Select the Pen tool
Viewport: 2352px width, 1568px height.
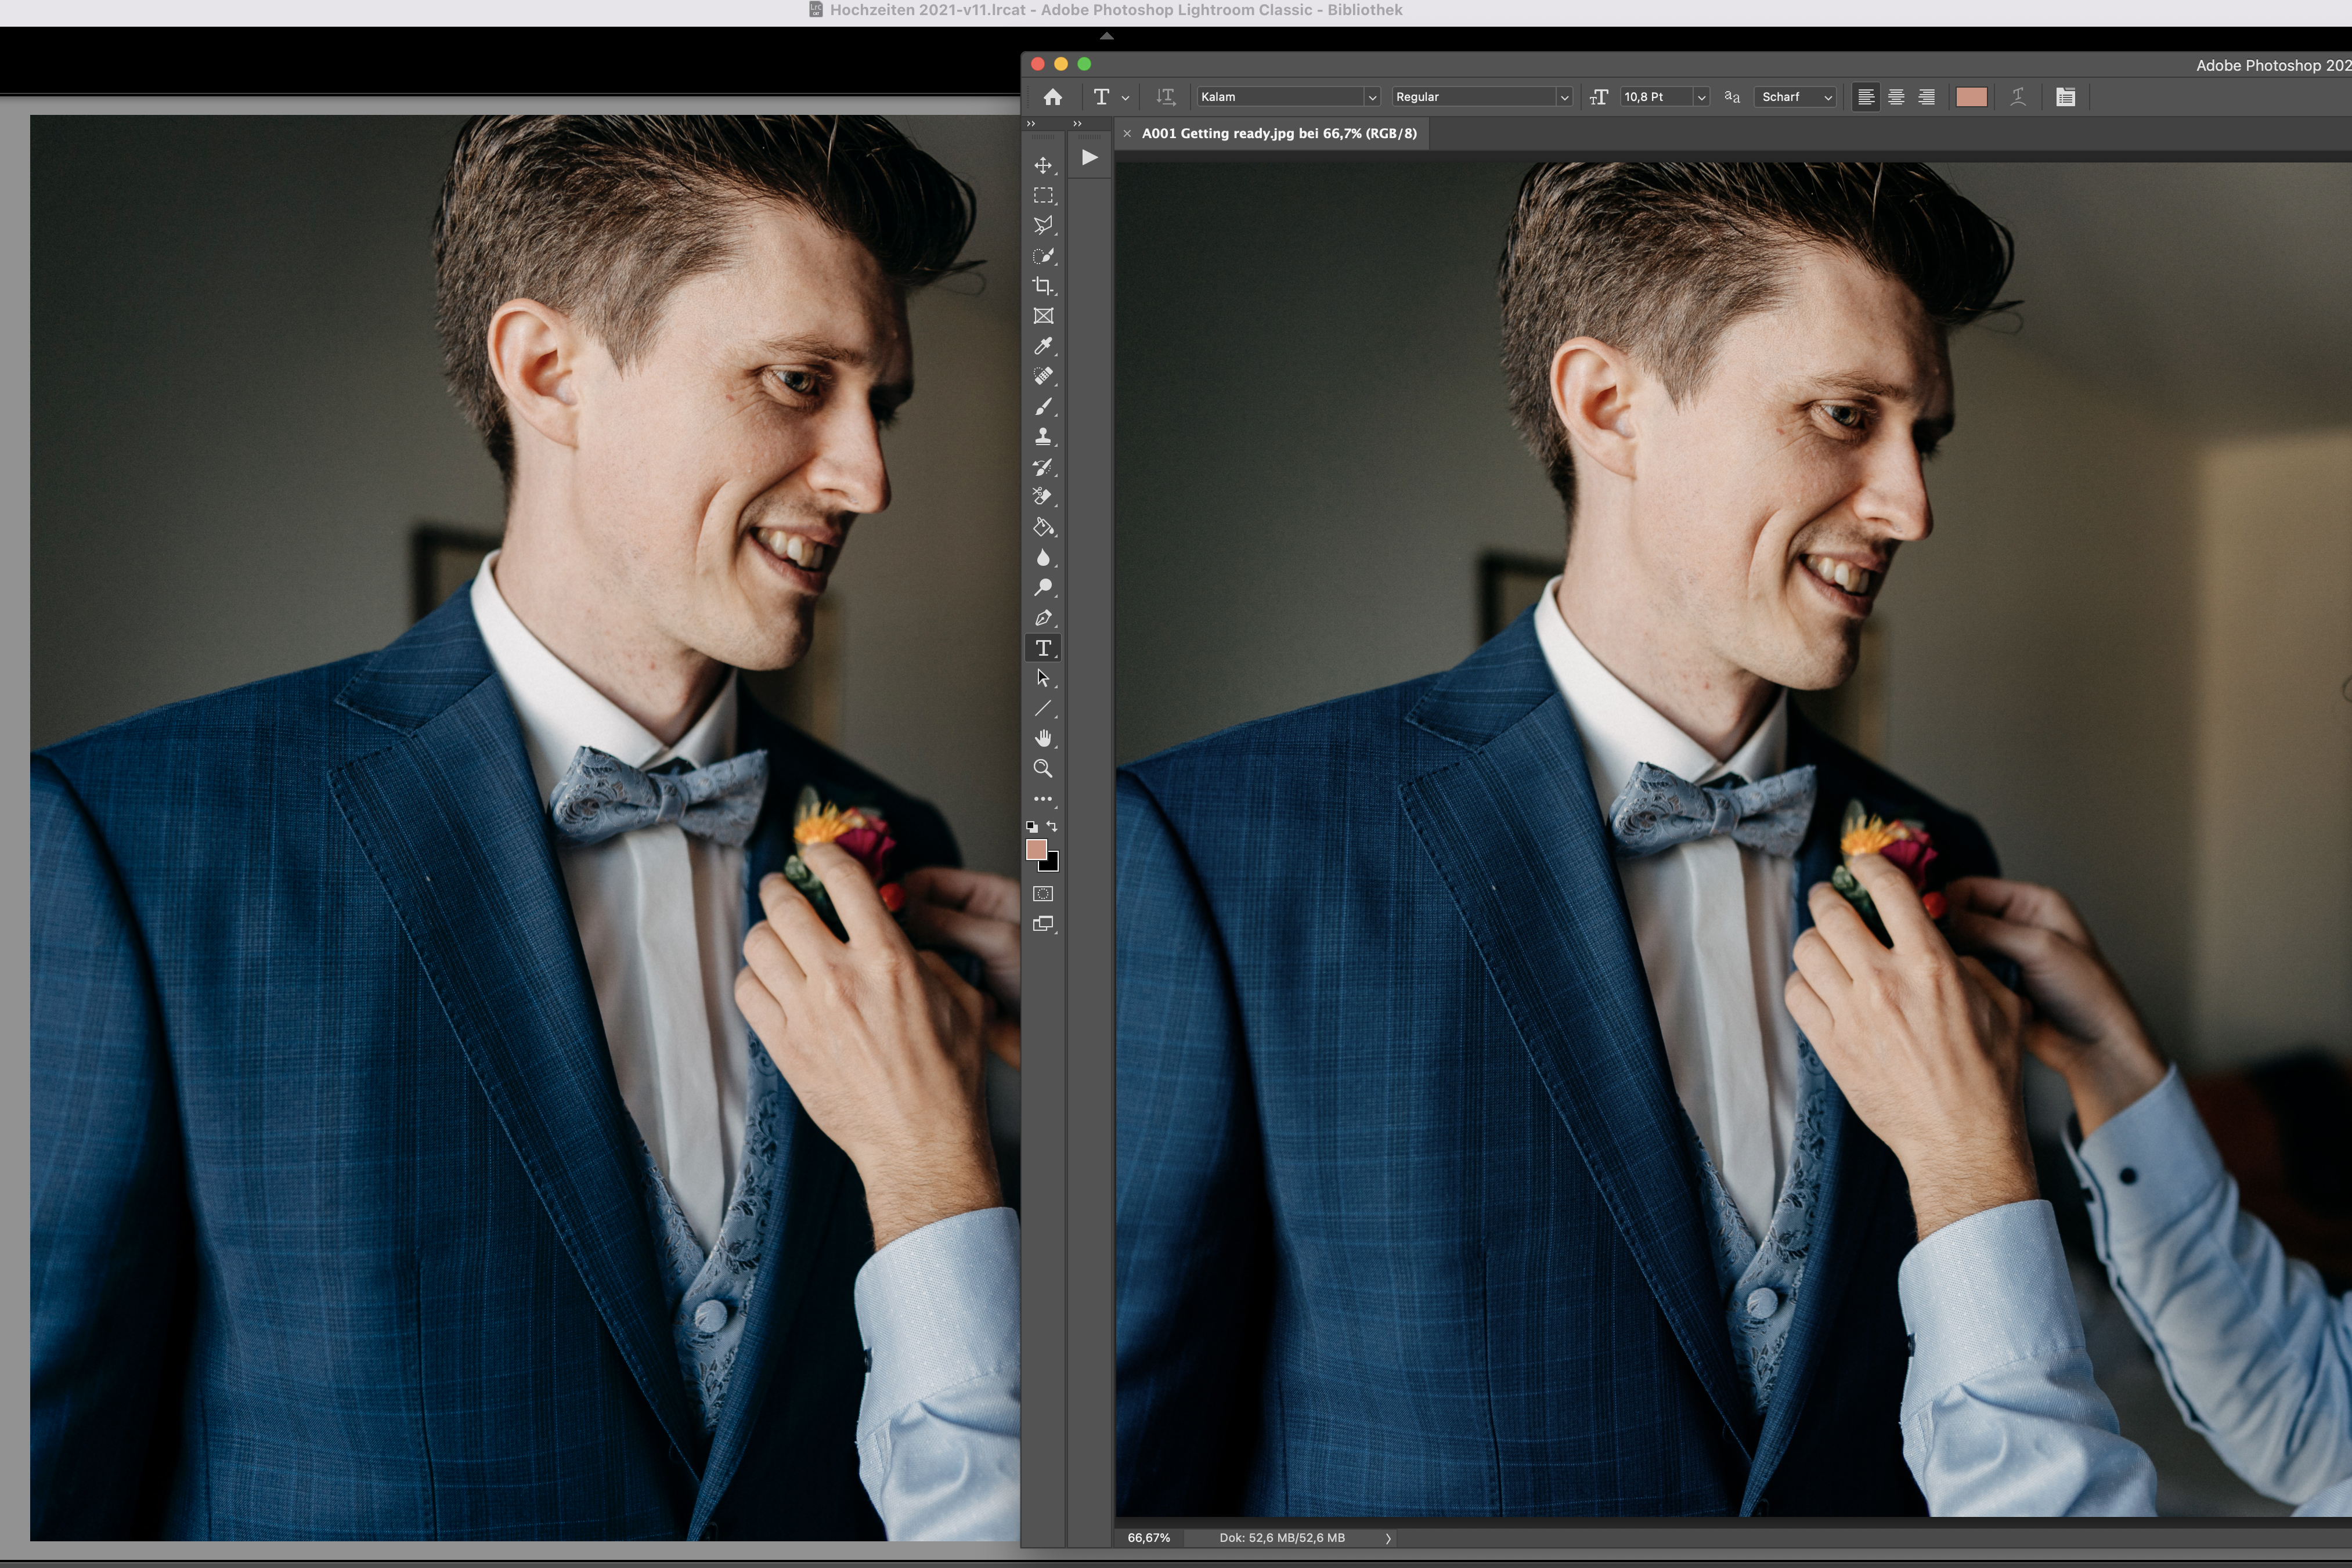click(x=1043, y=618)
